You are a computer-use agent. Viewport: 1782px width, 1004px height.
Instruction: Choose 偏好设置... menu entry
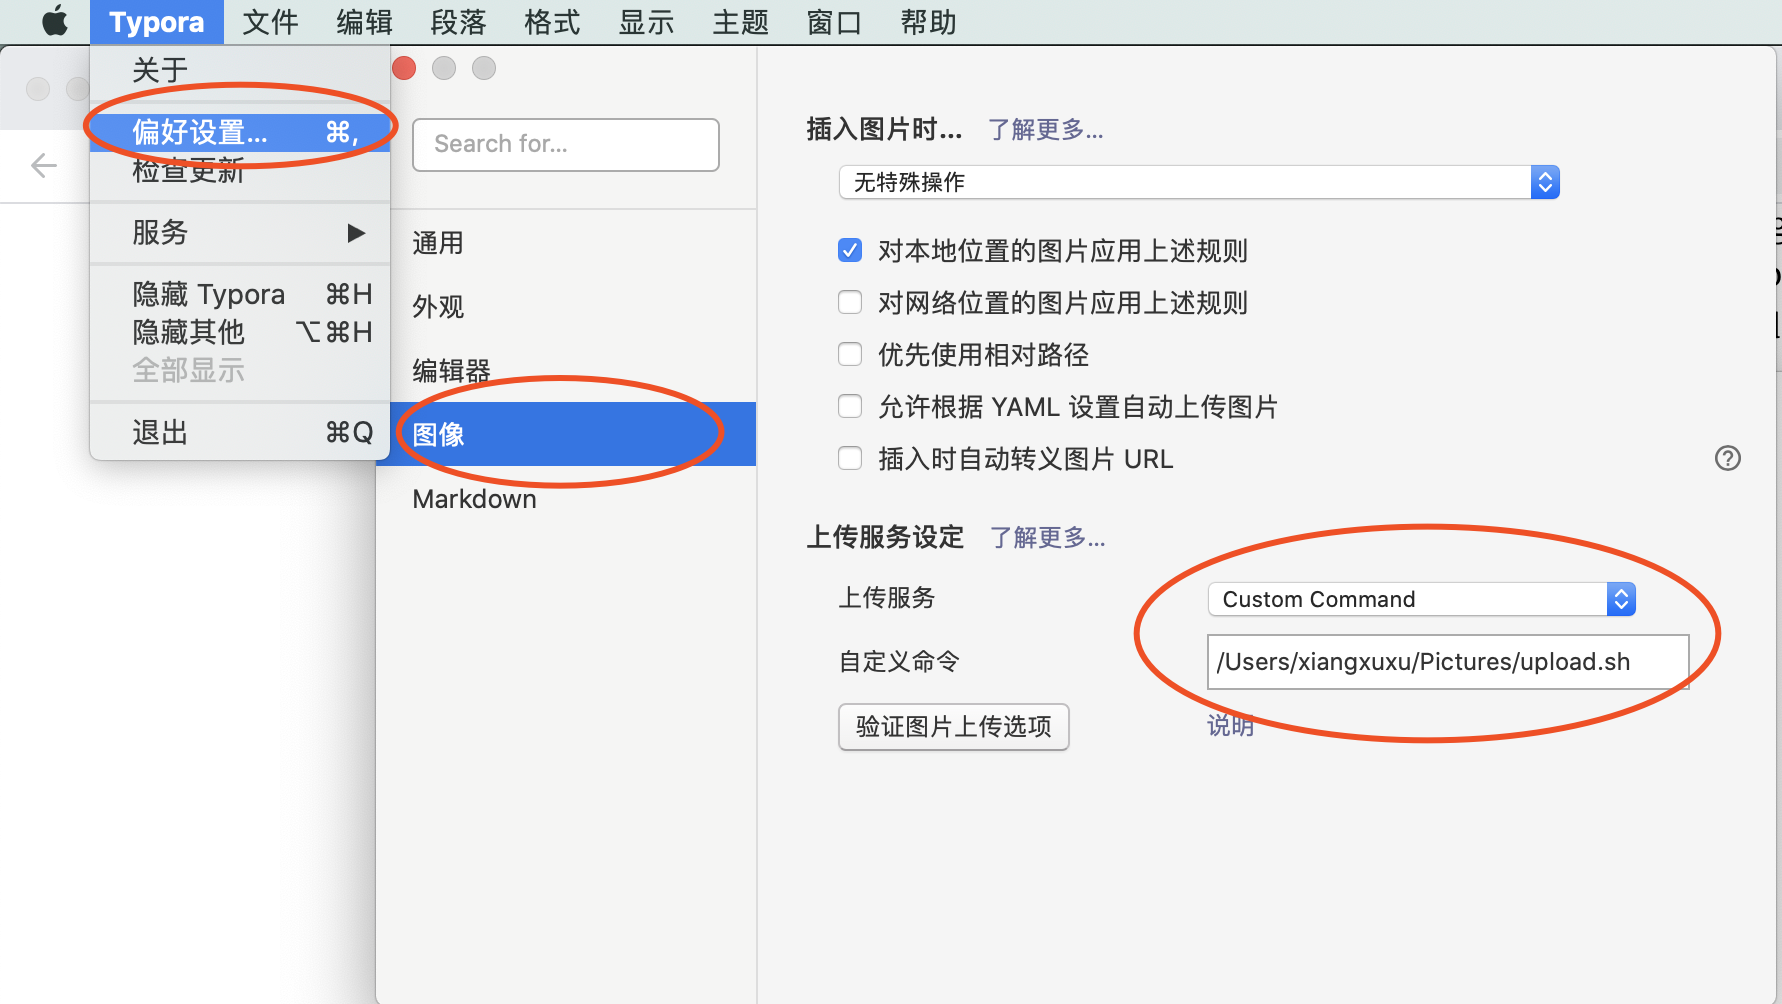point(240,132)
